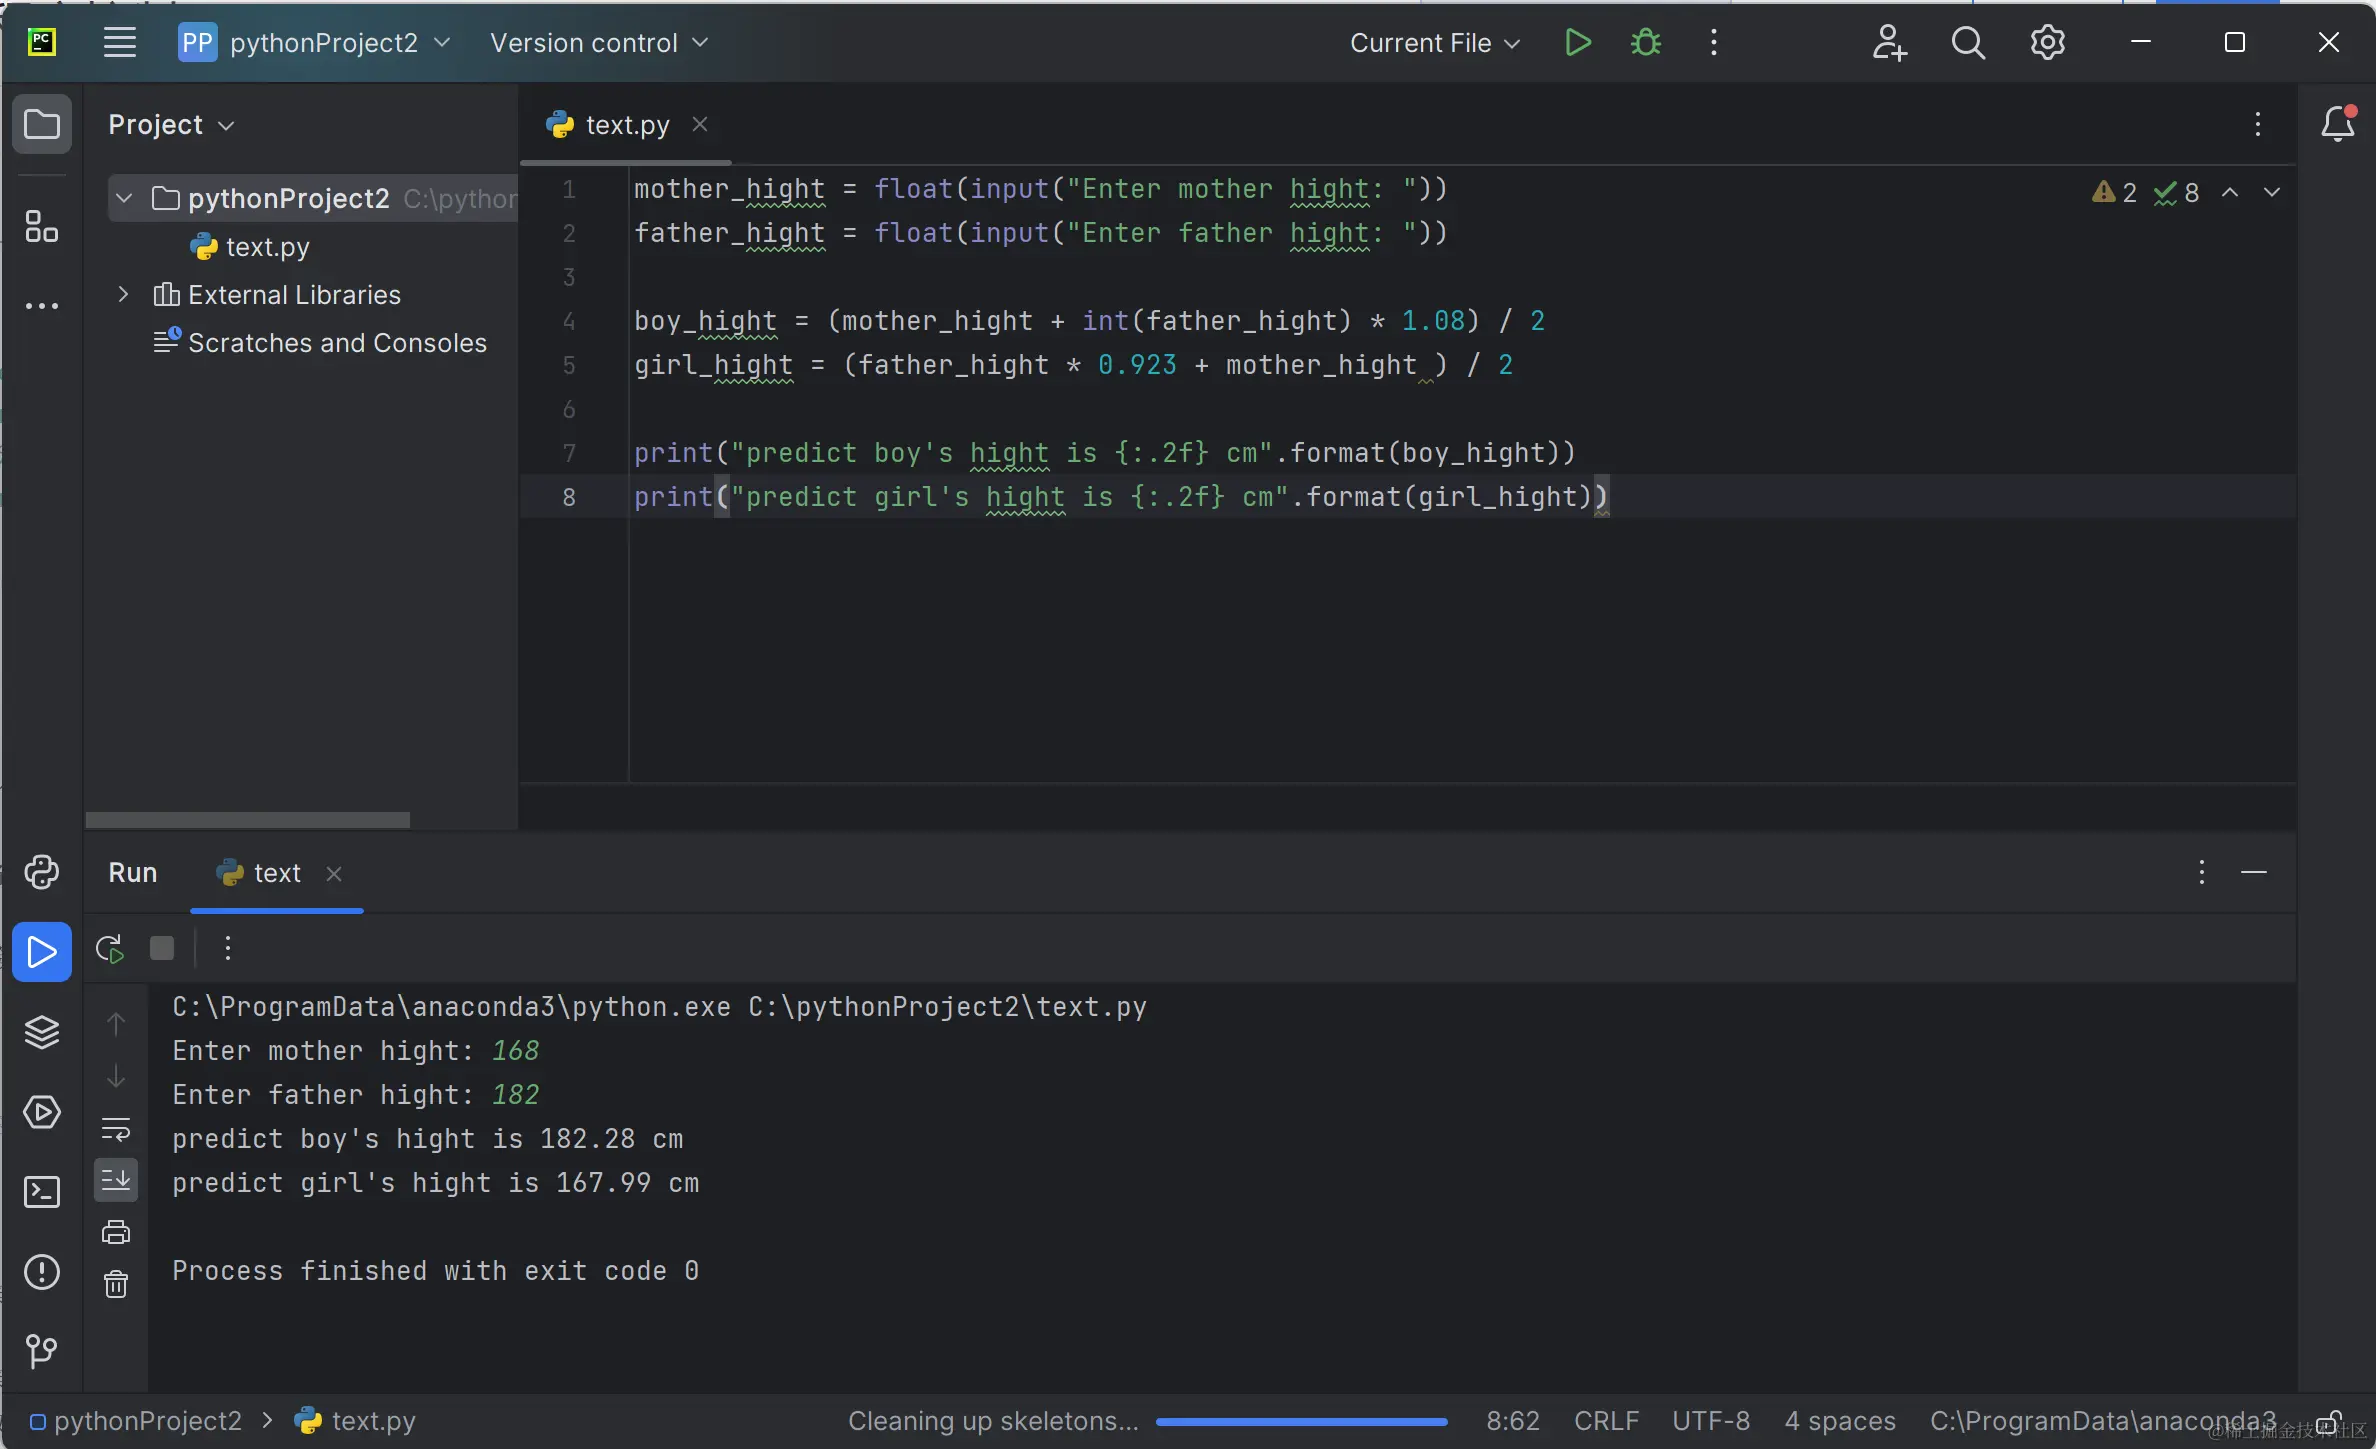2376x1449 pixels.
Task: Open the Services tool window
Action: click(41, 1112)
